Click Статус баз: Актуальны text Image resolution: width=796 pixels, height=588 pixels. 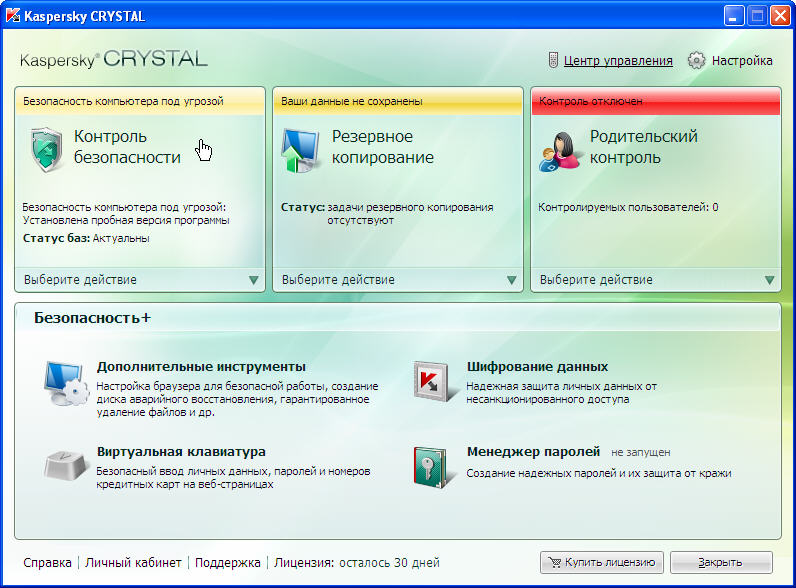pos(86,238)
